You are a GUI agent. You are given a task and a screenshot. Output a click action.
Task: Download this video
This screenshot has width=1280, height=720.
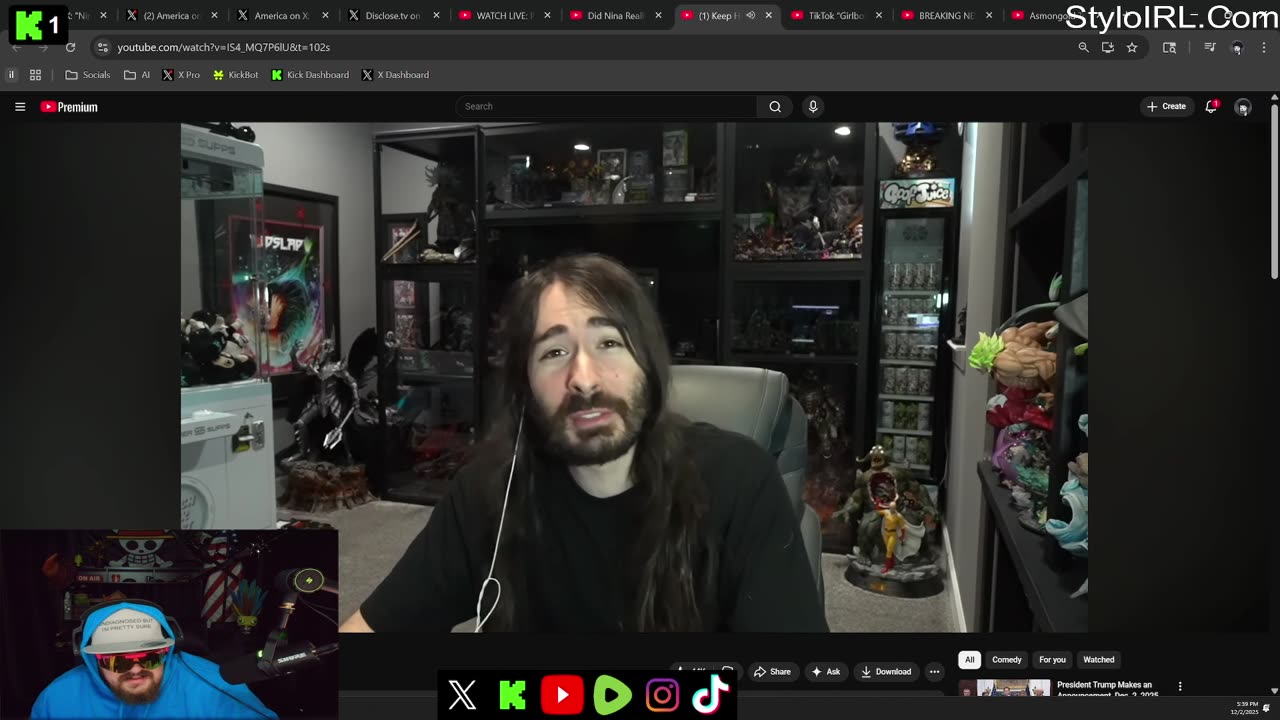pos(887,672)
